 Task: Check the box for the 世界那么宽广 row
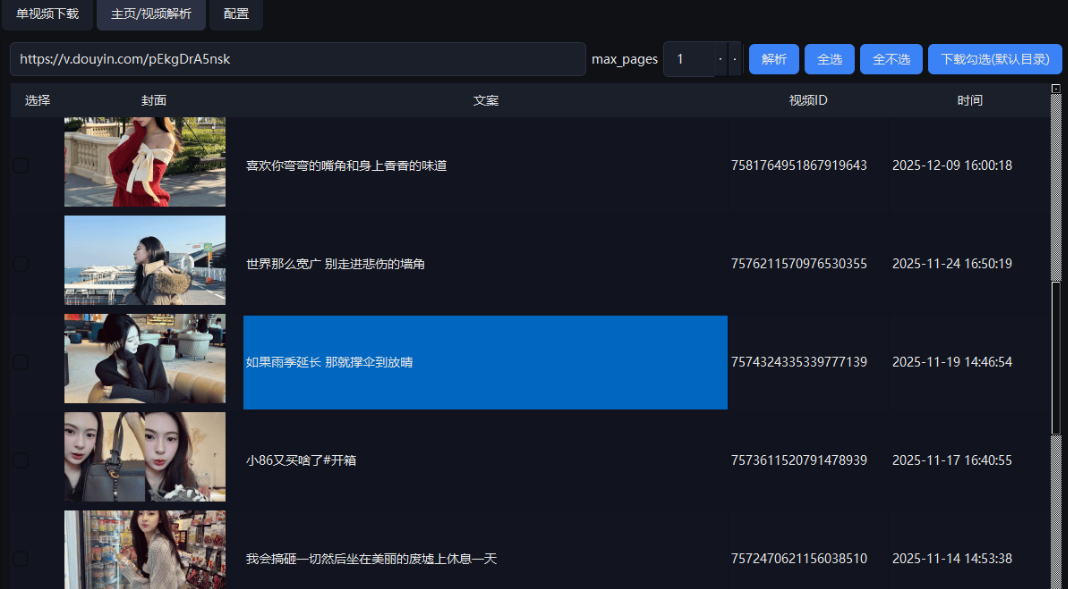pyautogui.click(x=21, y=264)
